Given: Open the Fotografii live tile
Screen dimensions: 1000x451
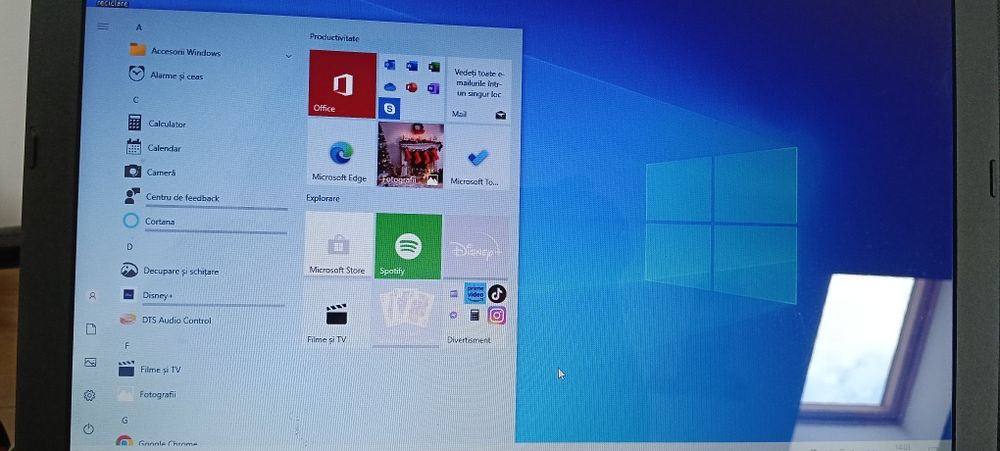Looking at the screenshot, I should pos(410,155).
